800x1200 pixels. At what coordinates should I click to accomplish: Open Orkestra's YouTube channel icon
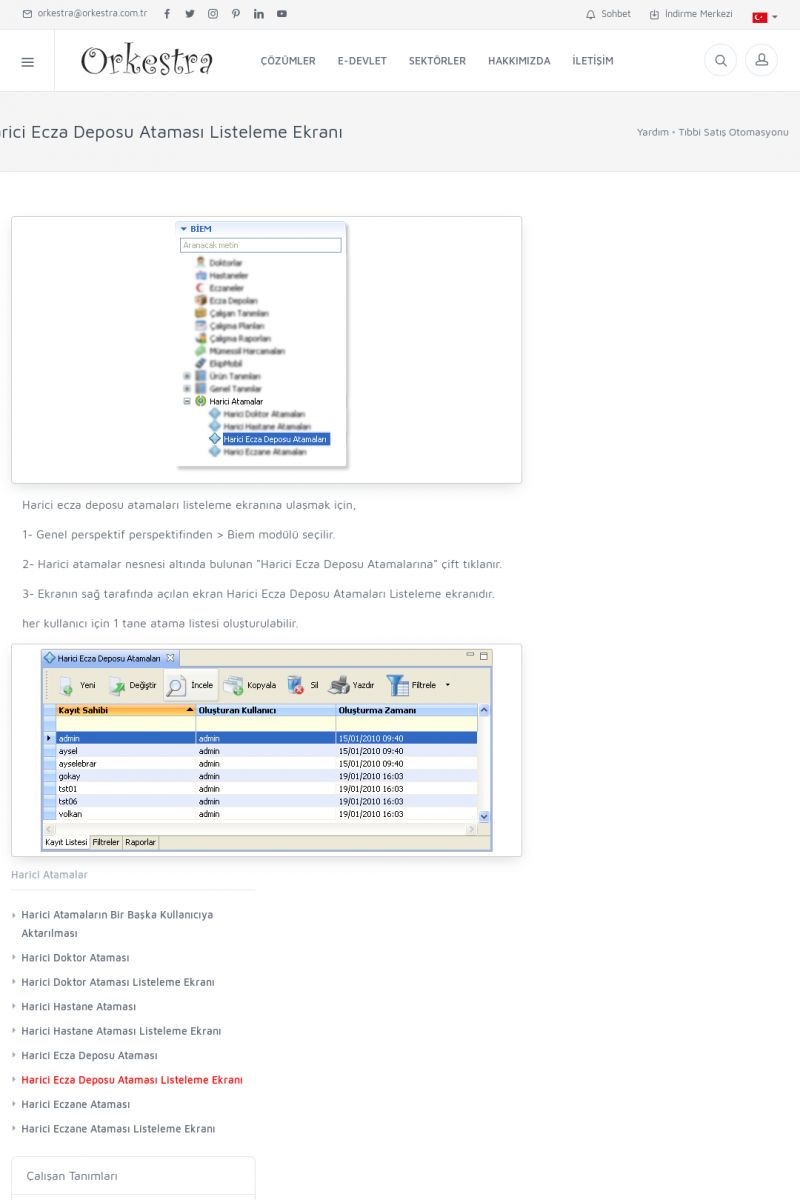click(x=282, y=14)
